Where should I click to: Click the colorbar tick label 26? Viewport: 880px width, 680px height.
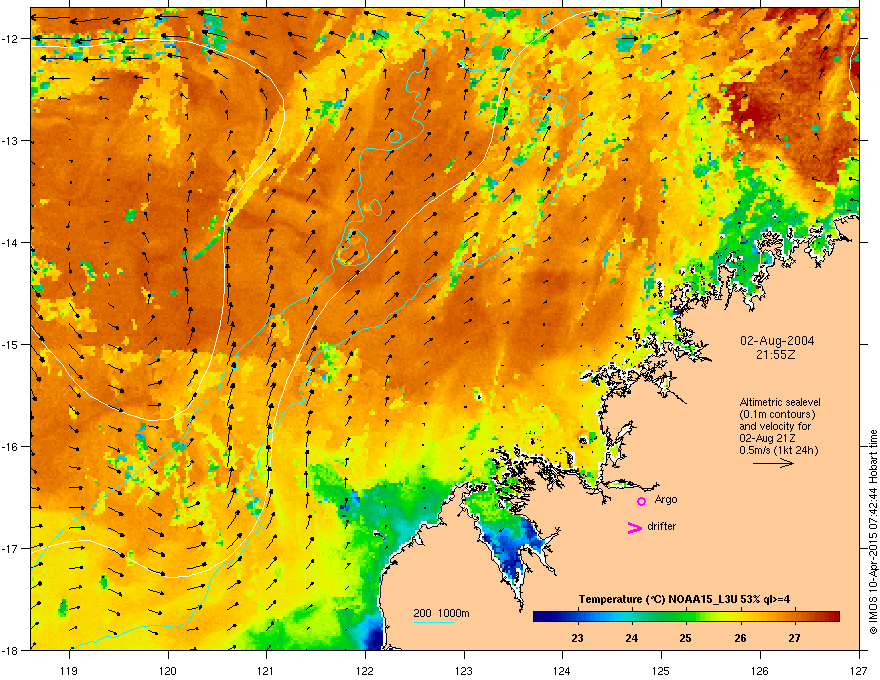(x=740, y=638)
